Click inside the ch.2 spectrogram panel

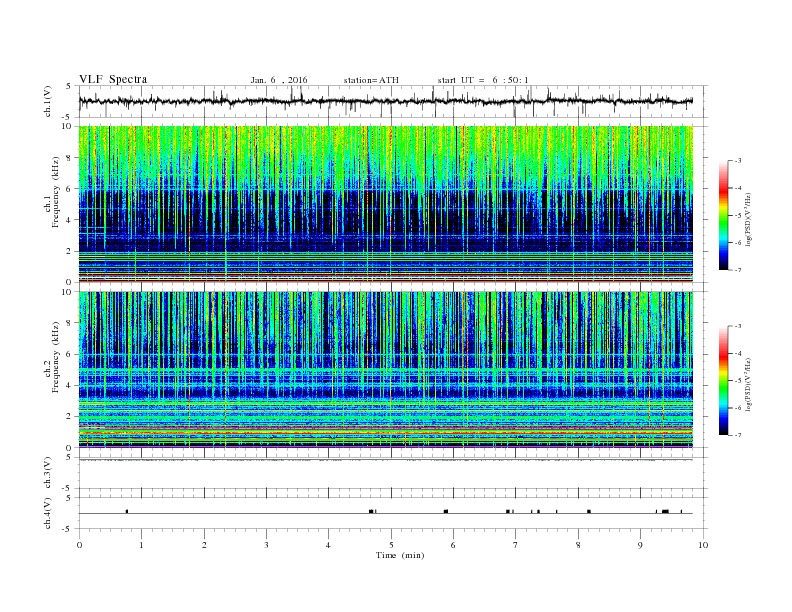click(386, 370)
